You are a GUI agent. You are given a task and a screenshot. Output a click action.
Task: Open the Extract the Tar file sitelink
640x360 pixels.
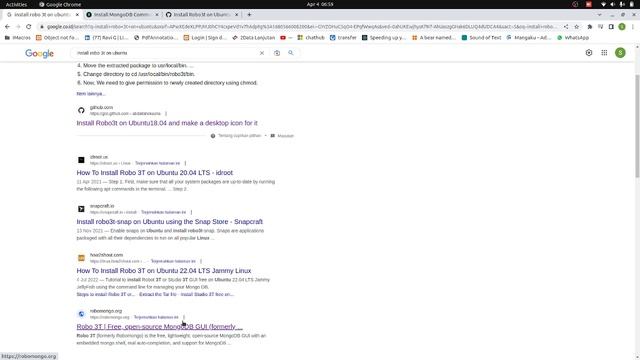[x=158, y=294]
